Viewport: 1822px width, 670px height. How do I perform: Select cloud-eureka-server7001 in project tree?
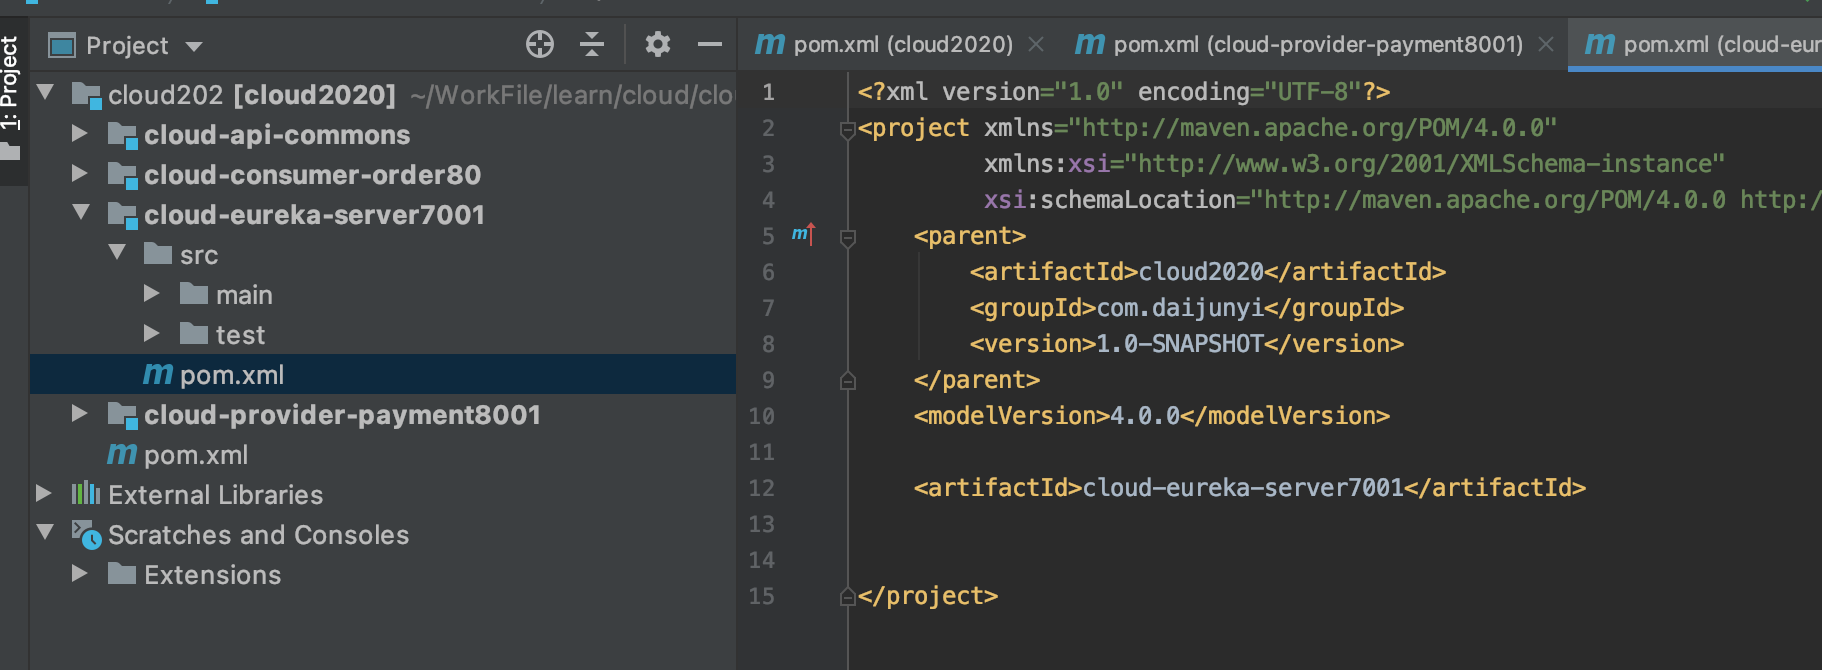tap(314, 215)
